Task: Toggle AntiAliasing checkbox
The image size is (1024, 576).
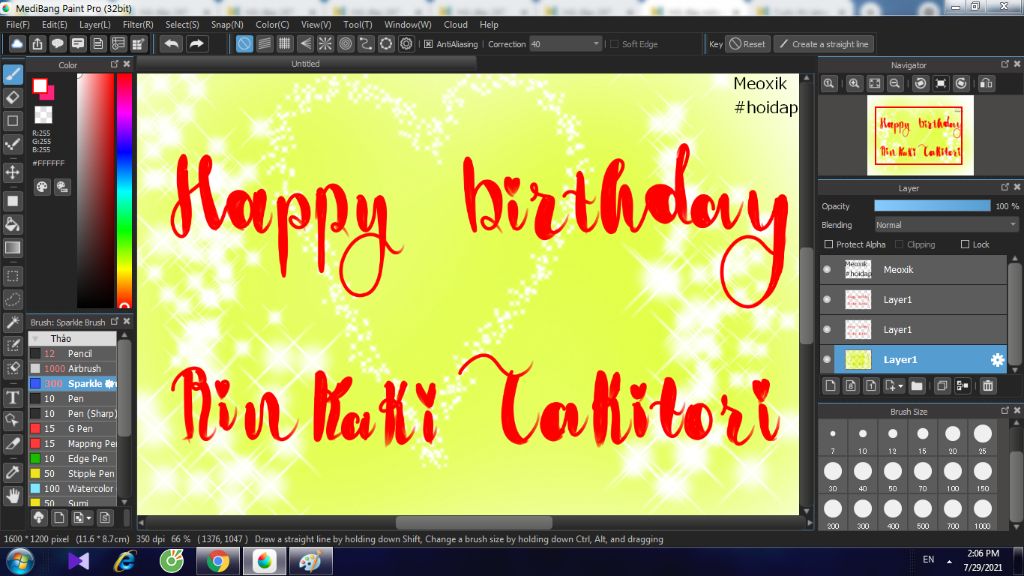Action: click(x=428, y=44)
